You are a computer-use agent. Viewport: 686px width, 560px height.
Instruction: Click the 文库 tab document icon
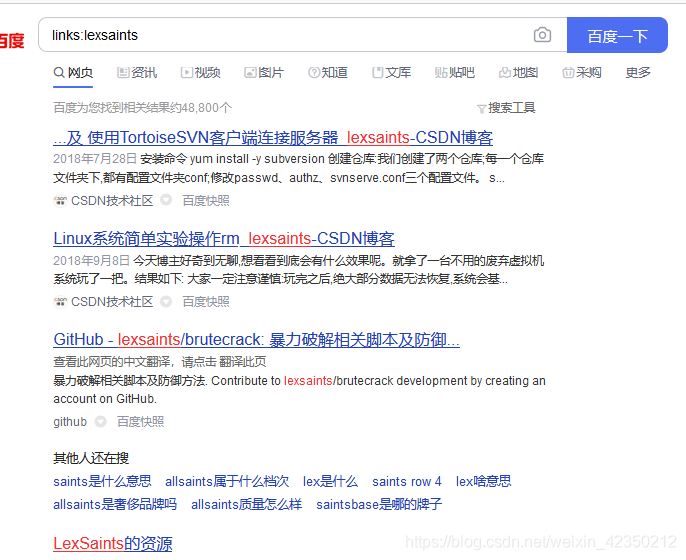[x=378, y=72]
